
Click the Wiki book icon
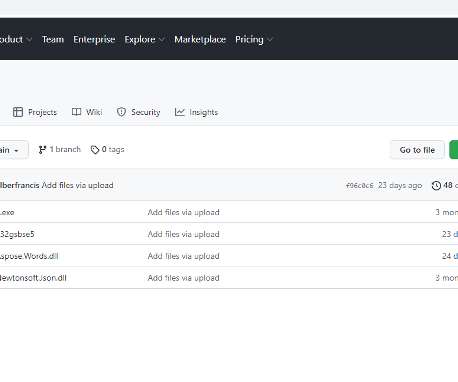76,112
